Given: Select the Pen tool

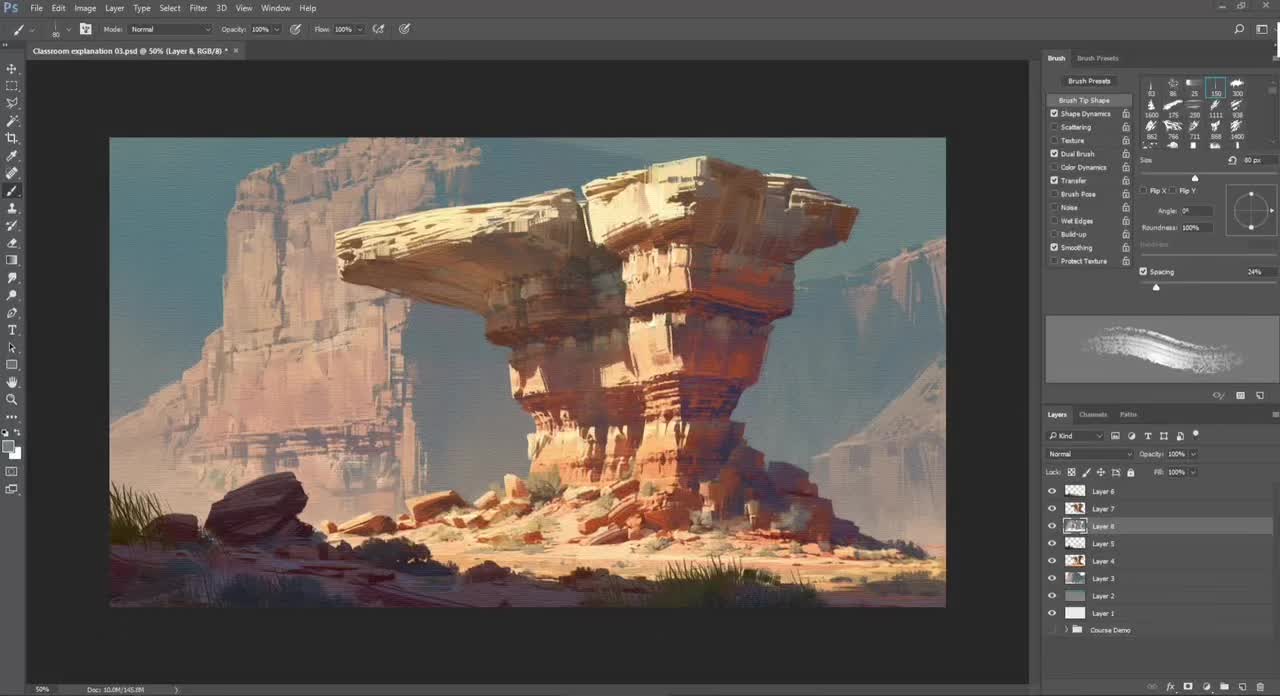Looking at the screenshot, I should pos(12,313).
